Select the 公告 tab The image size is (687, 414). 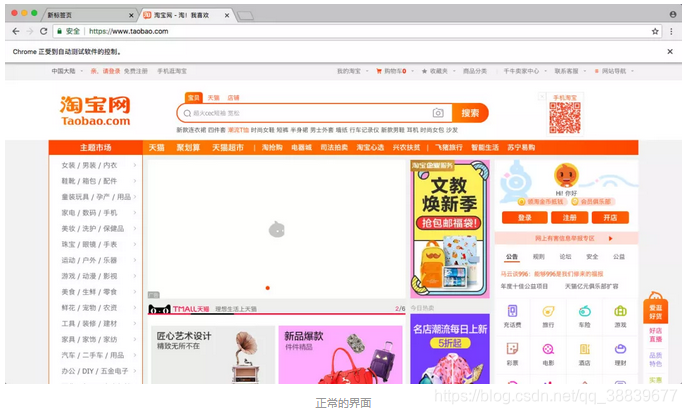pos(512,257)
